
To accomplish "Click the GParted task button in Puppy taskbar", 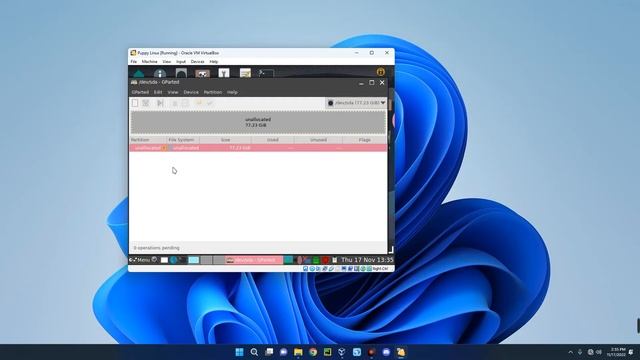I will click(x=253, y=260).
